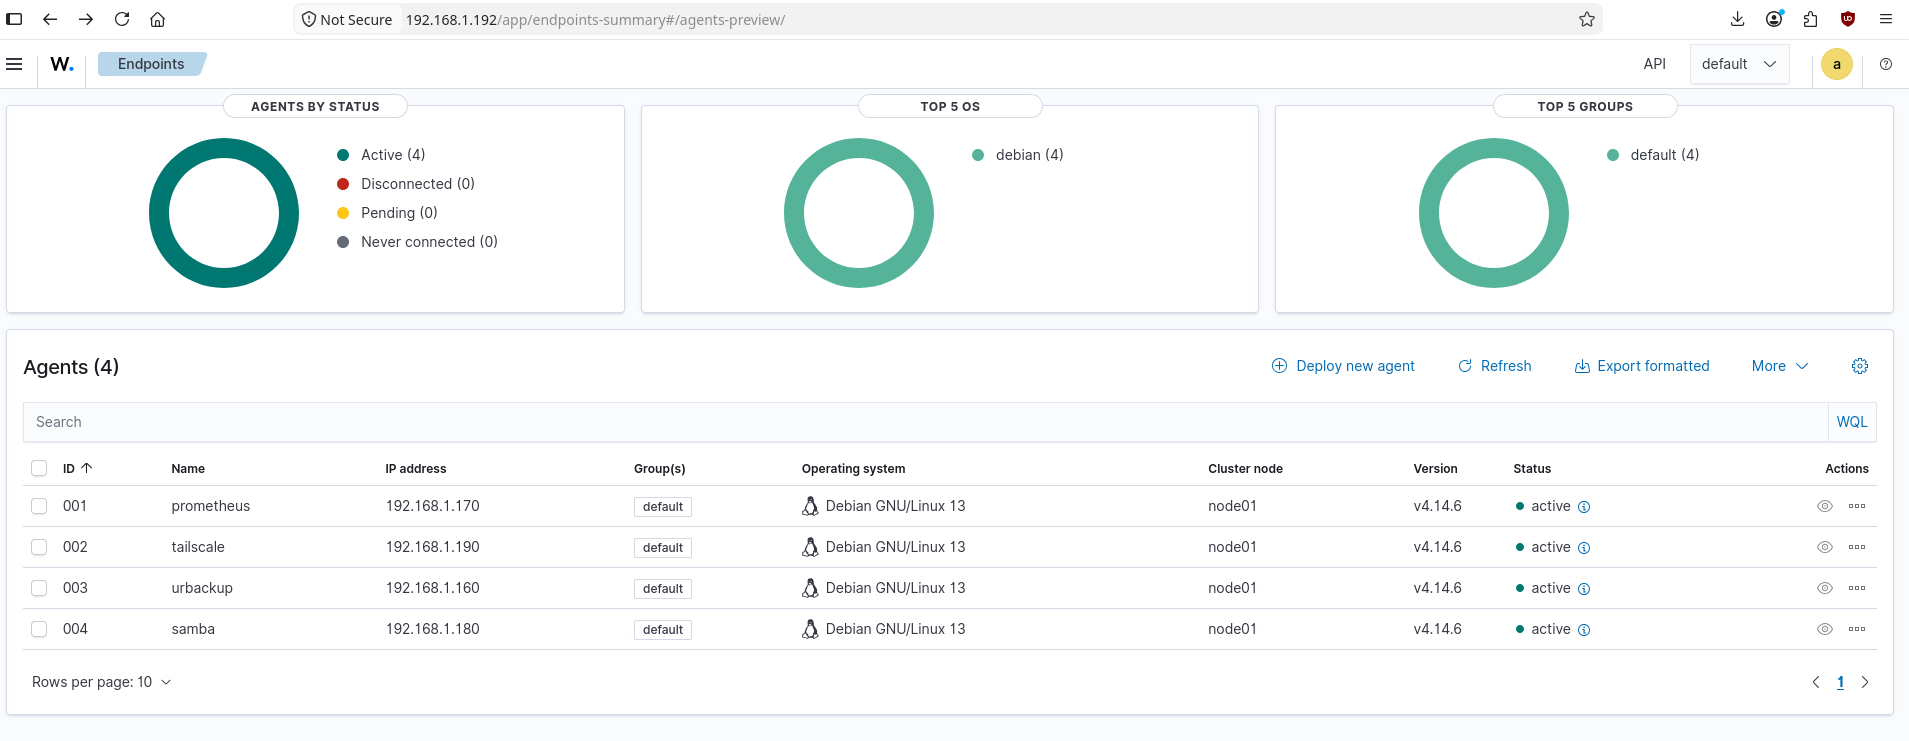The height and width of the screenshot is (741, 1909).
Task: Open more actions menu for urbackup row
Action: (1857, 588)
